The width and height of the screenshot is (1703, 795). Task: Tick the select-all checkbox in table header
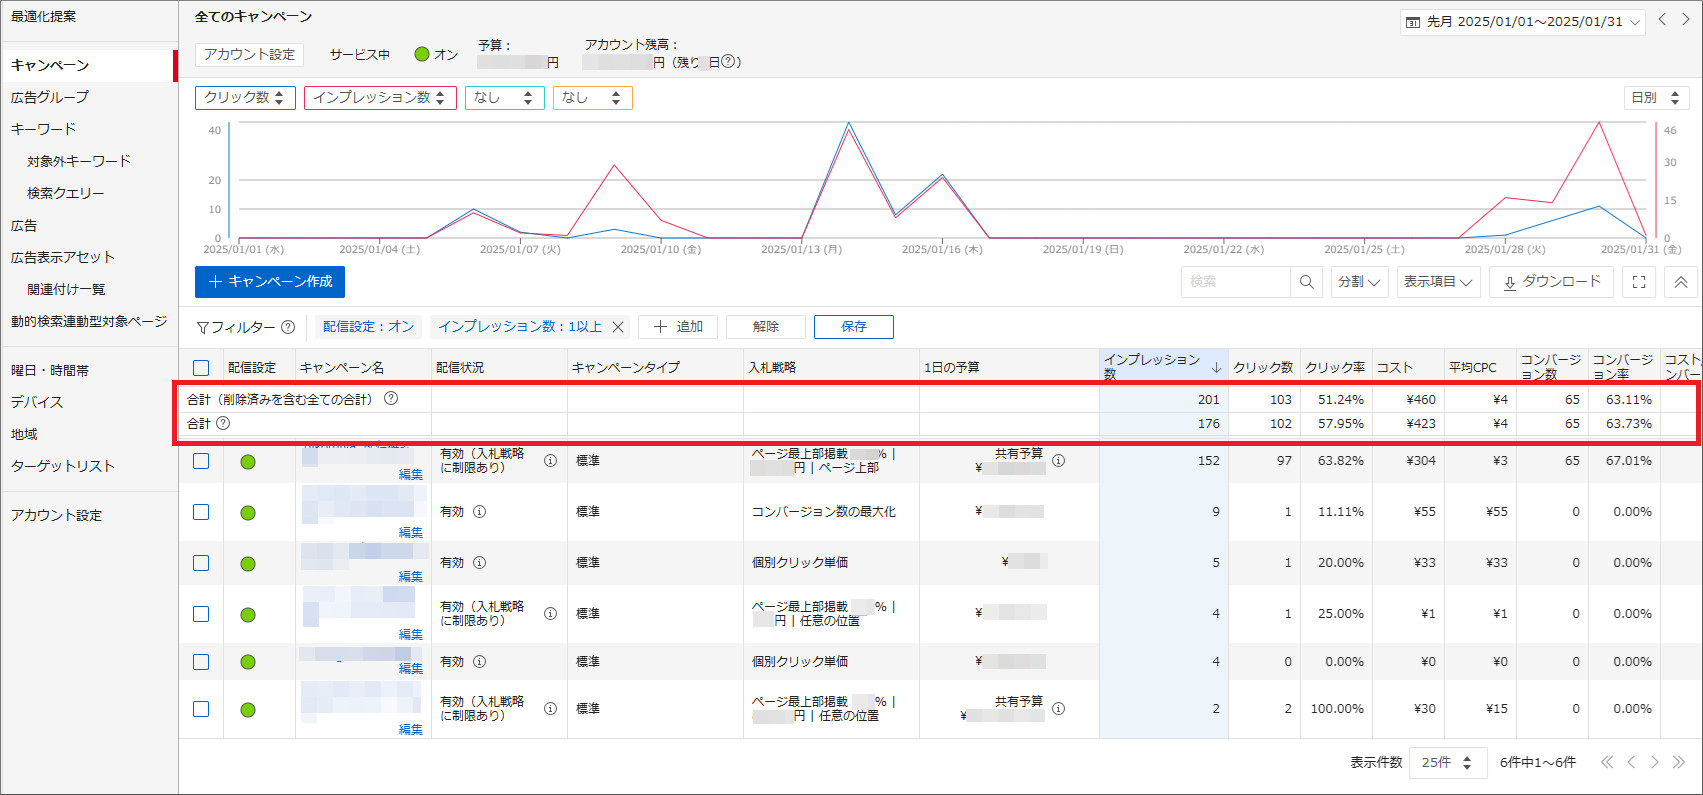[x=201, y=368]
